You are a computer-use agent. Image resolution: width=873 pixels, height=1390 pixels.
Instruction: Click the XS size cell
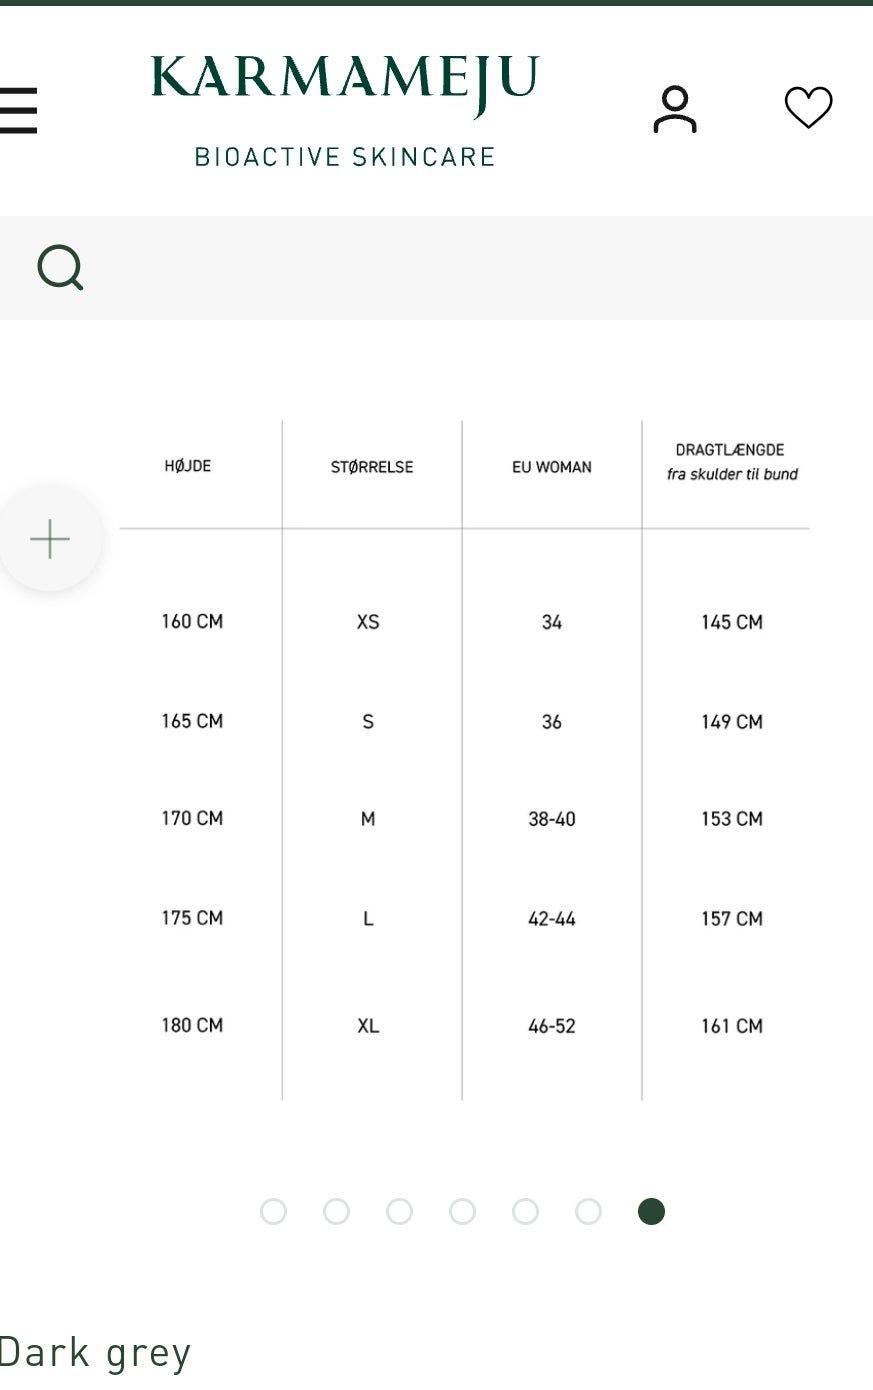point(368,622)
